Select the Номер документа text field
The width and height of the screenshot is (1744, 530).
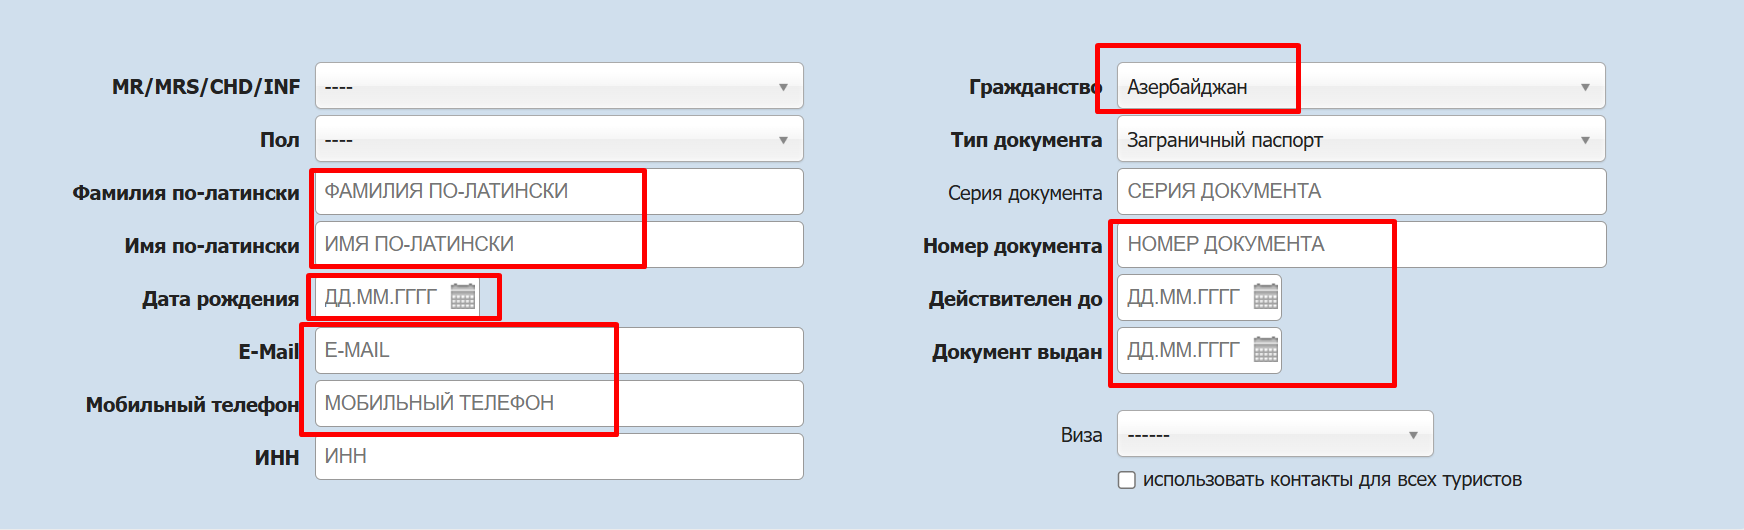(x=1360, y=245)
